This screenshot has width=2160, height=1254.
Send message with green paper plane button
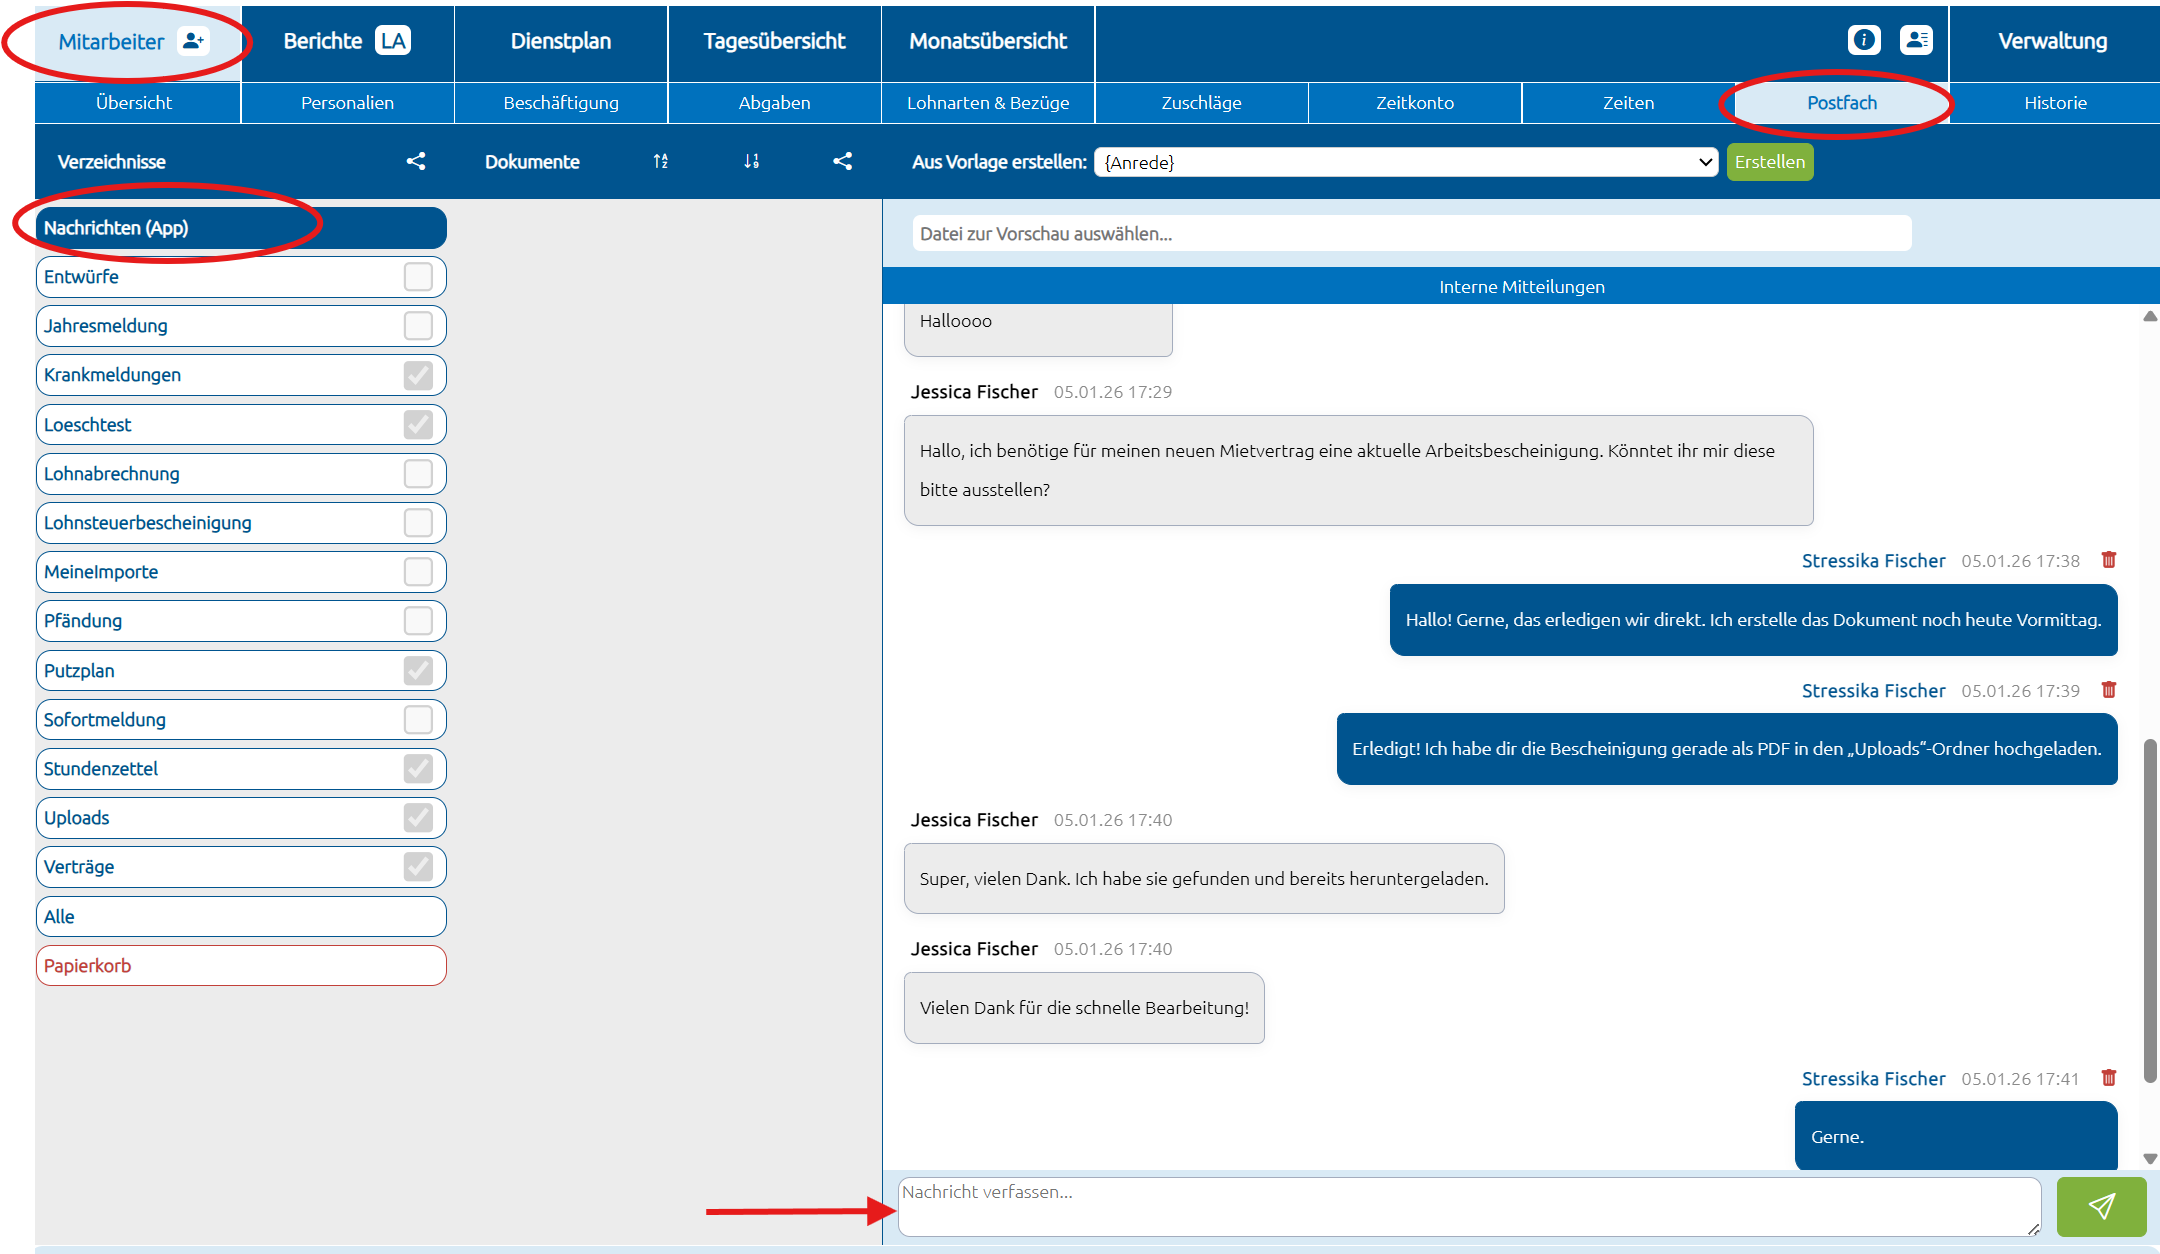pos(2101,1206)
